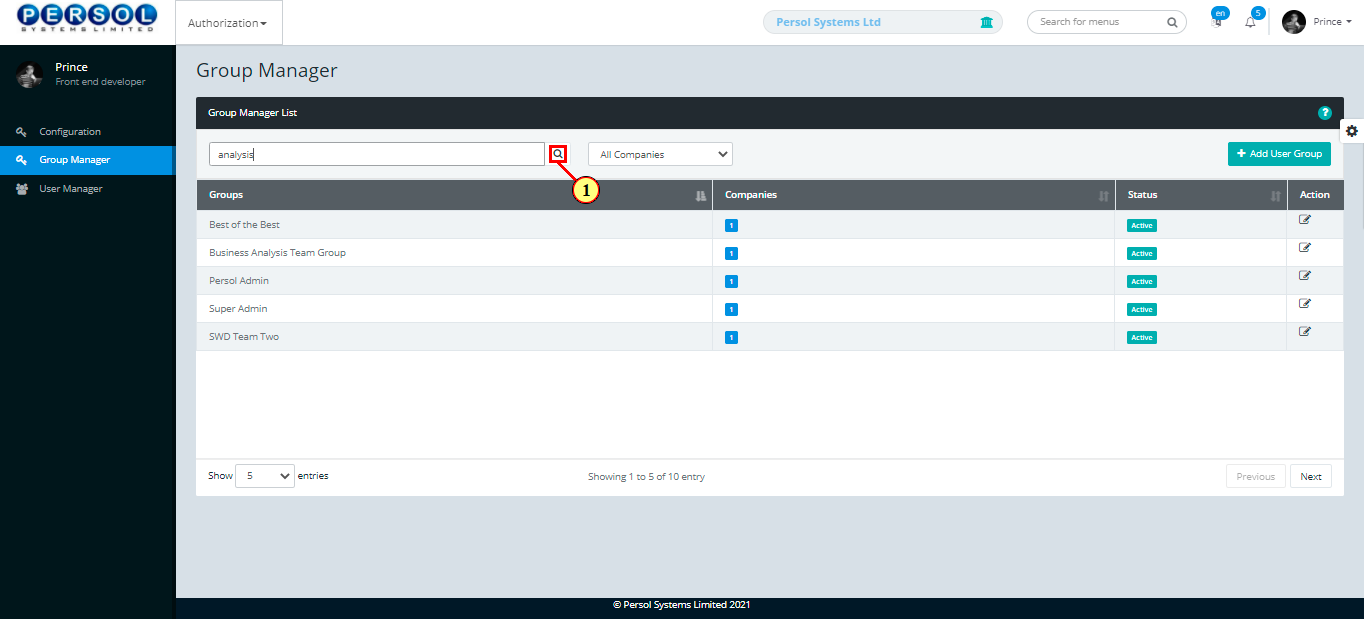Edit the Best of the Best group
The image size is (1364, 619).
point(1305,219)
